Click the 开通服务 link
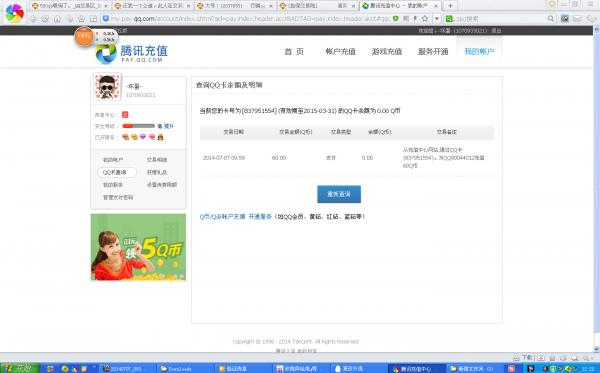The height and width of the screenshot is (373, 600). pyautogui.click(x=260, y=217)
